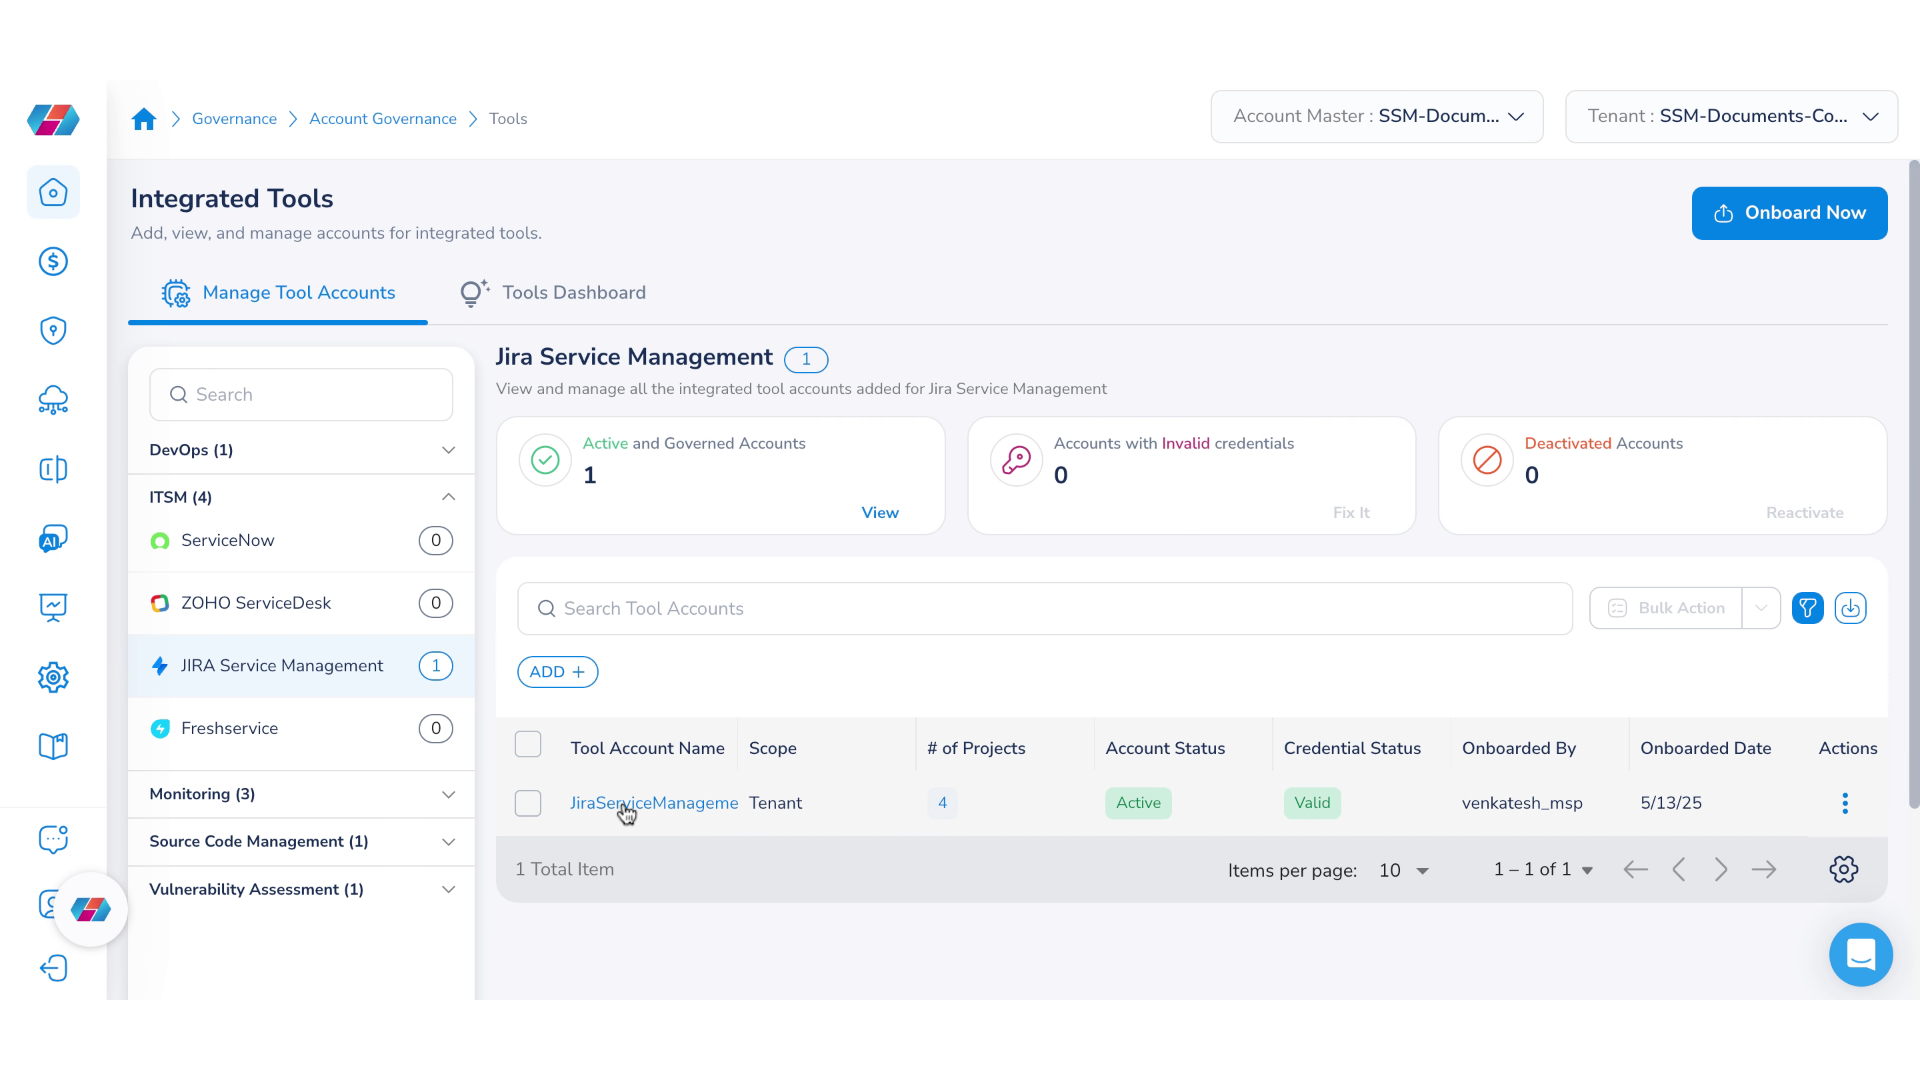Screen dimensions: 1920x1080
Task: Click the home breadcrumb icon
Action: (144, 119)
